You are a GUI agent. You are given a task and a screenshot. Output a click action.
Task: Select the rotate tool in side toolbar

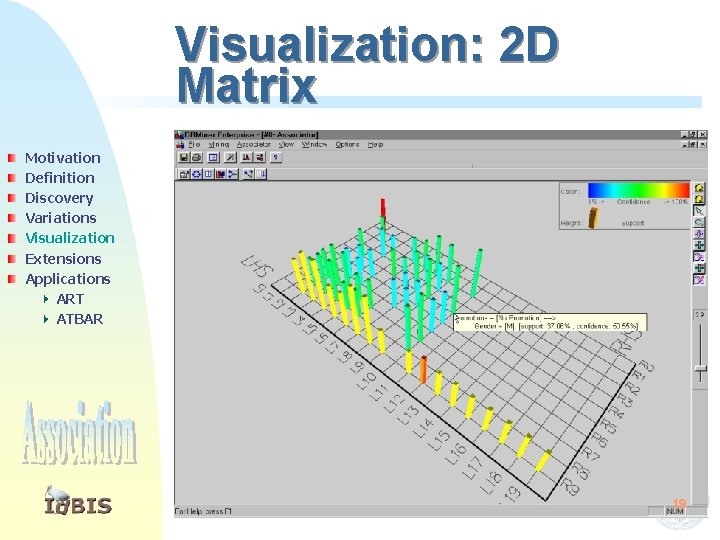coord(699,222)
